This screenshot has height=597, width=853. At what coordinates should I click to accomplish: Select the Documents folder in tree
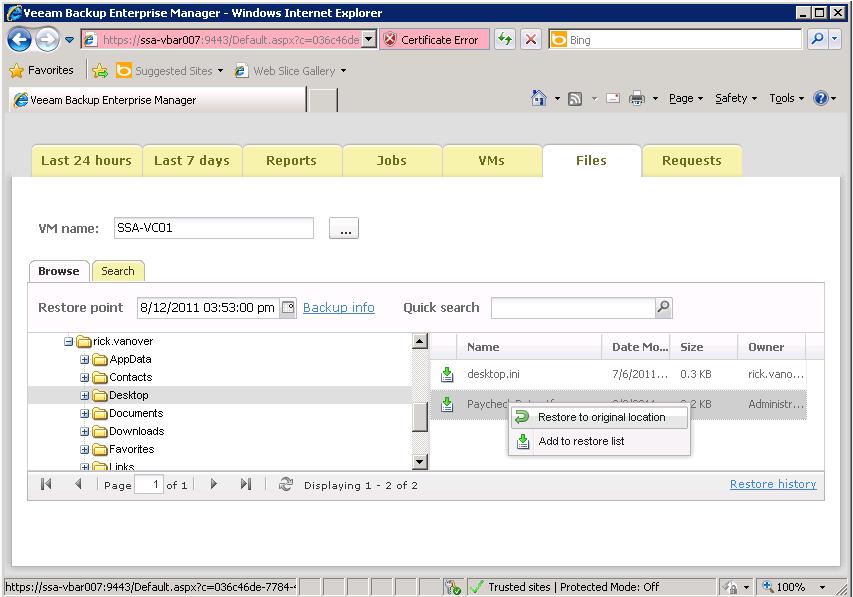pos(136,413)
